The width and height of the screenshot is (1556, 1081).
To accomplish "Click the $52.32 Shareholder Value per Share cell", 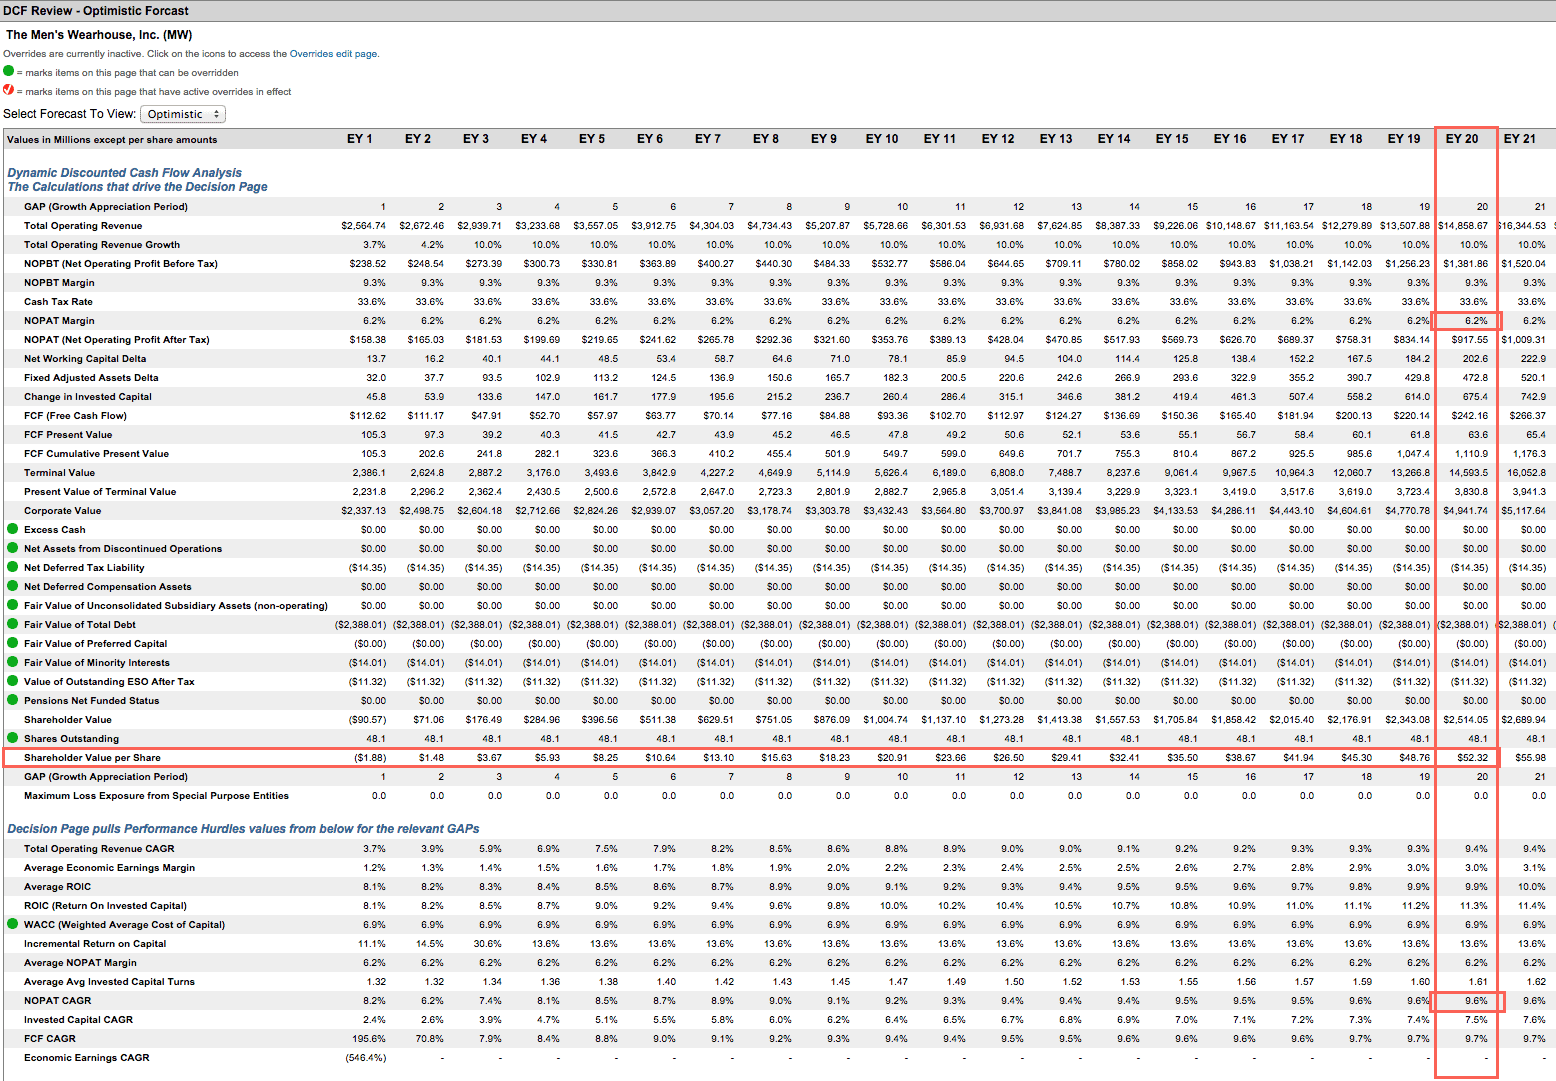I will tap(1473, 758).
